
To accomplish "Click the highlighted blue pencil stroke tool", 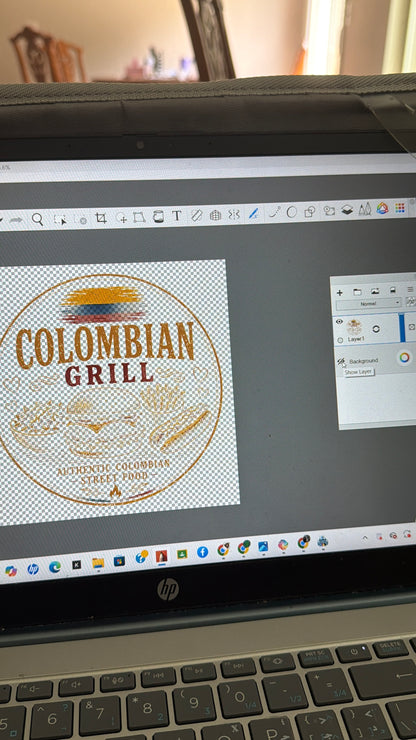I will (254, 213).
